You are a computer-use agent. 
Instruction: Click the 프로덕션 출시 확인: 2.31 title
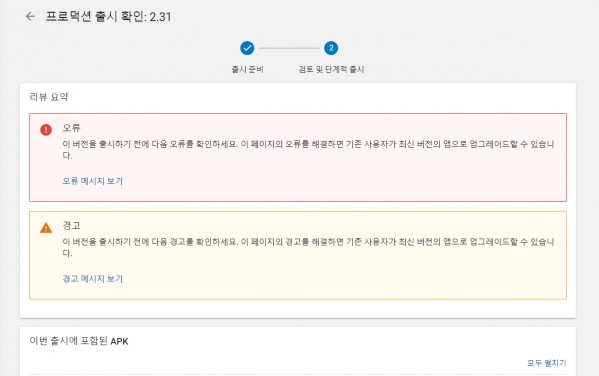coord(108,16)
